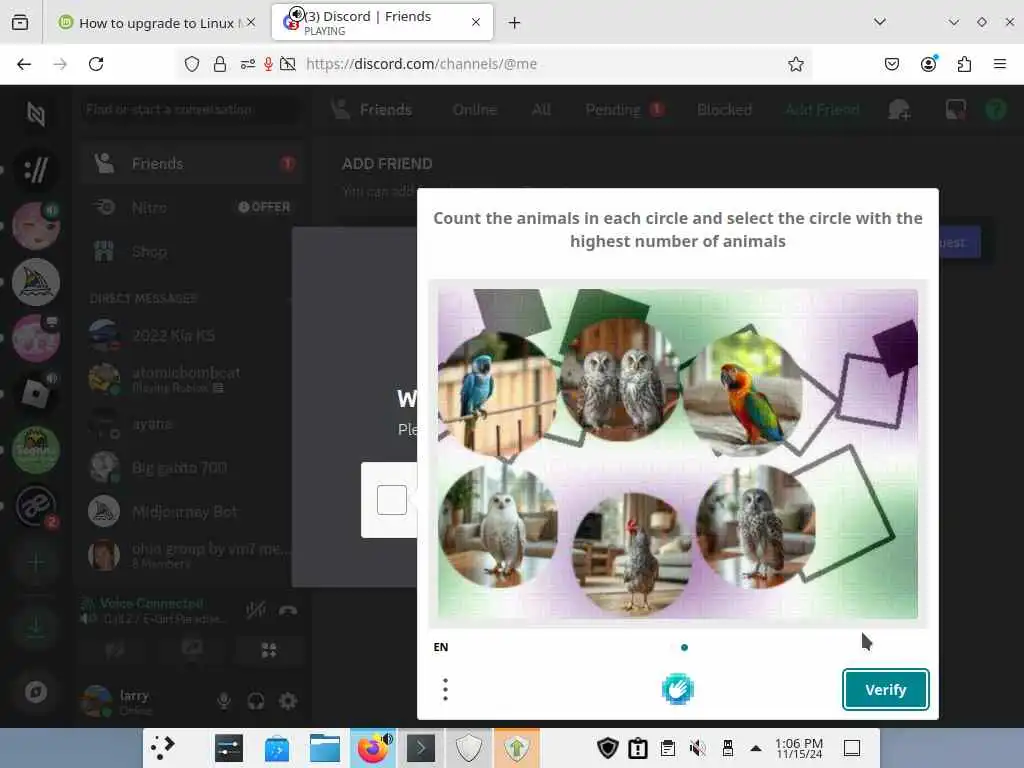This screenshot has height=768, width=1024.
Task: Expand hidden system tray icons arrow
Action: coord(756,748)
